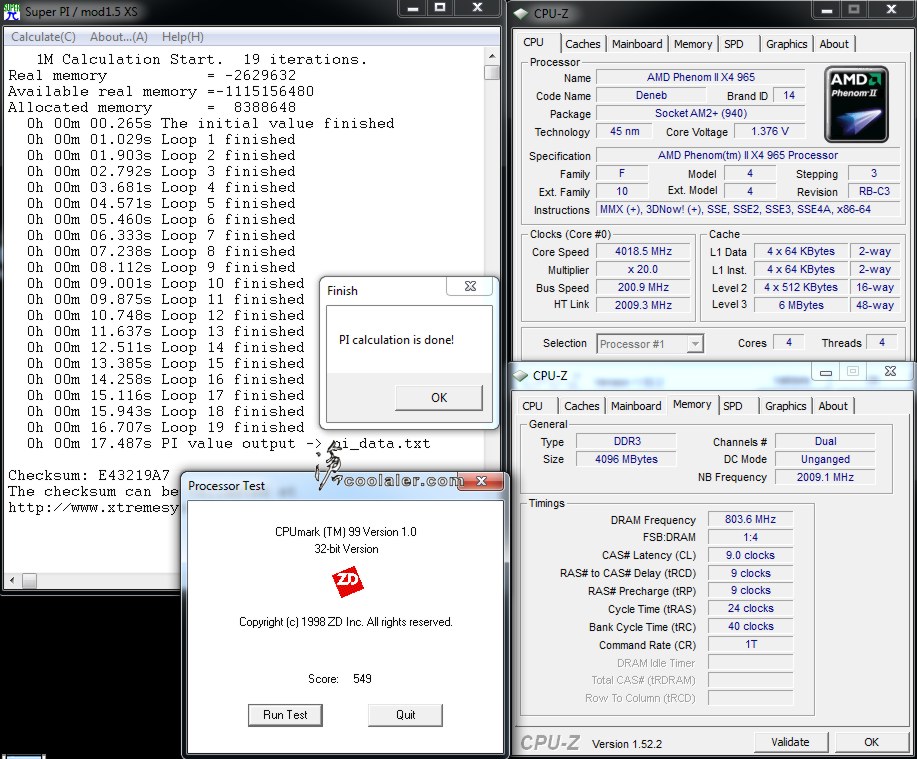Click the Technology value "45 nm"
Image resolution: width=917 pixels, height=759 pixels.
[624, 132]
